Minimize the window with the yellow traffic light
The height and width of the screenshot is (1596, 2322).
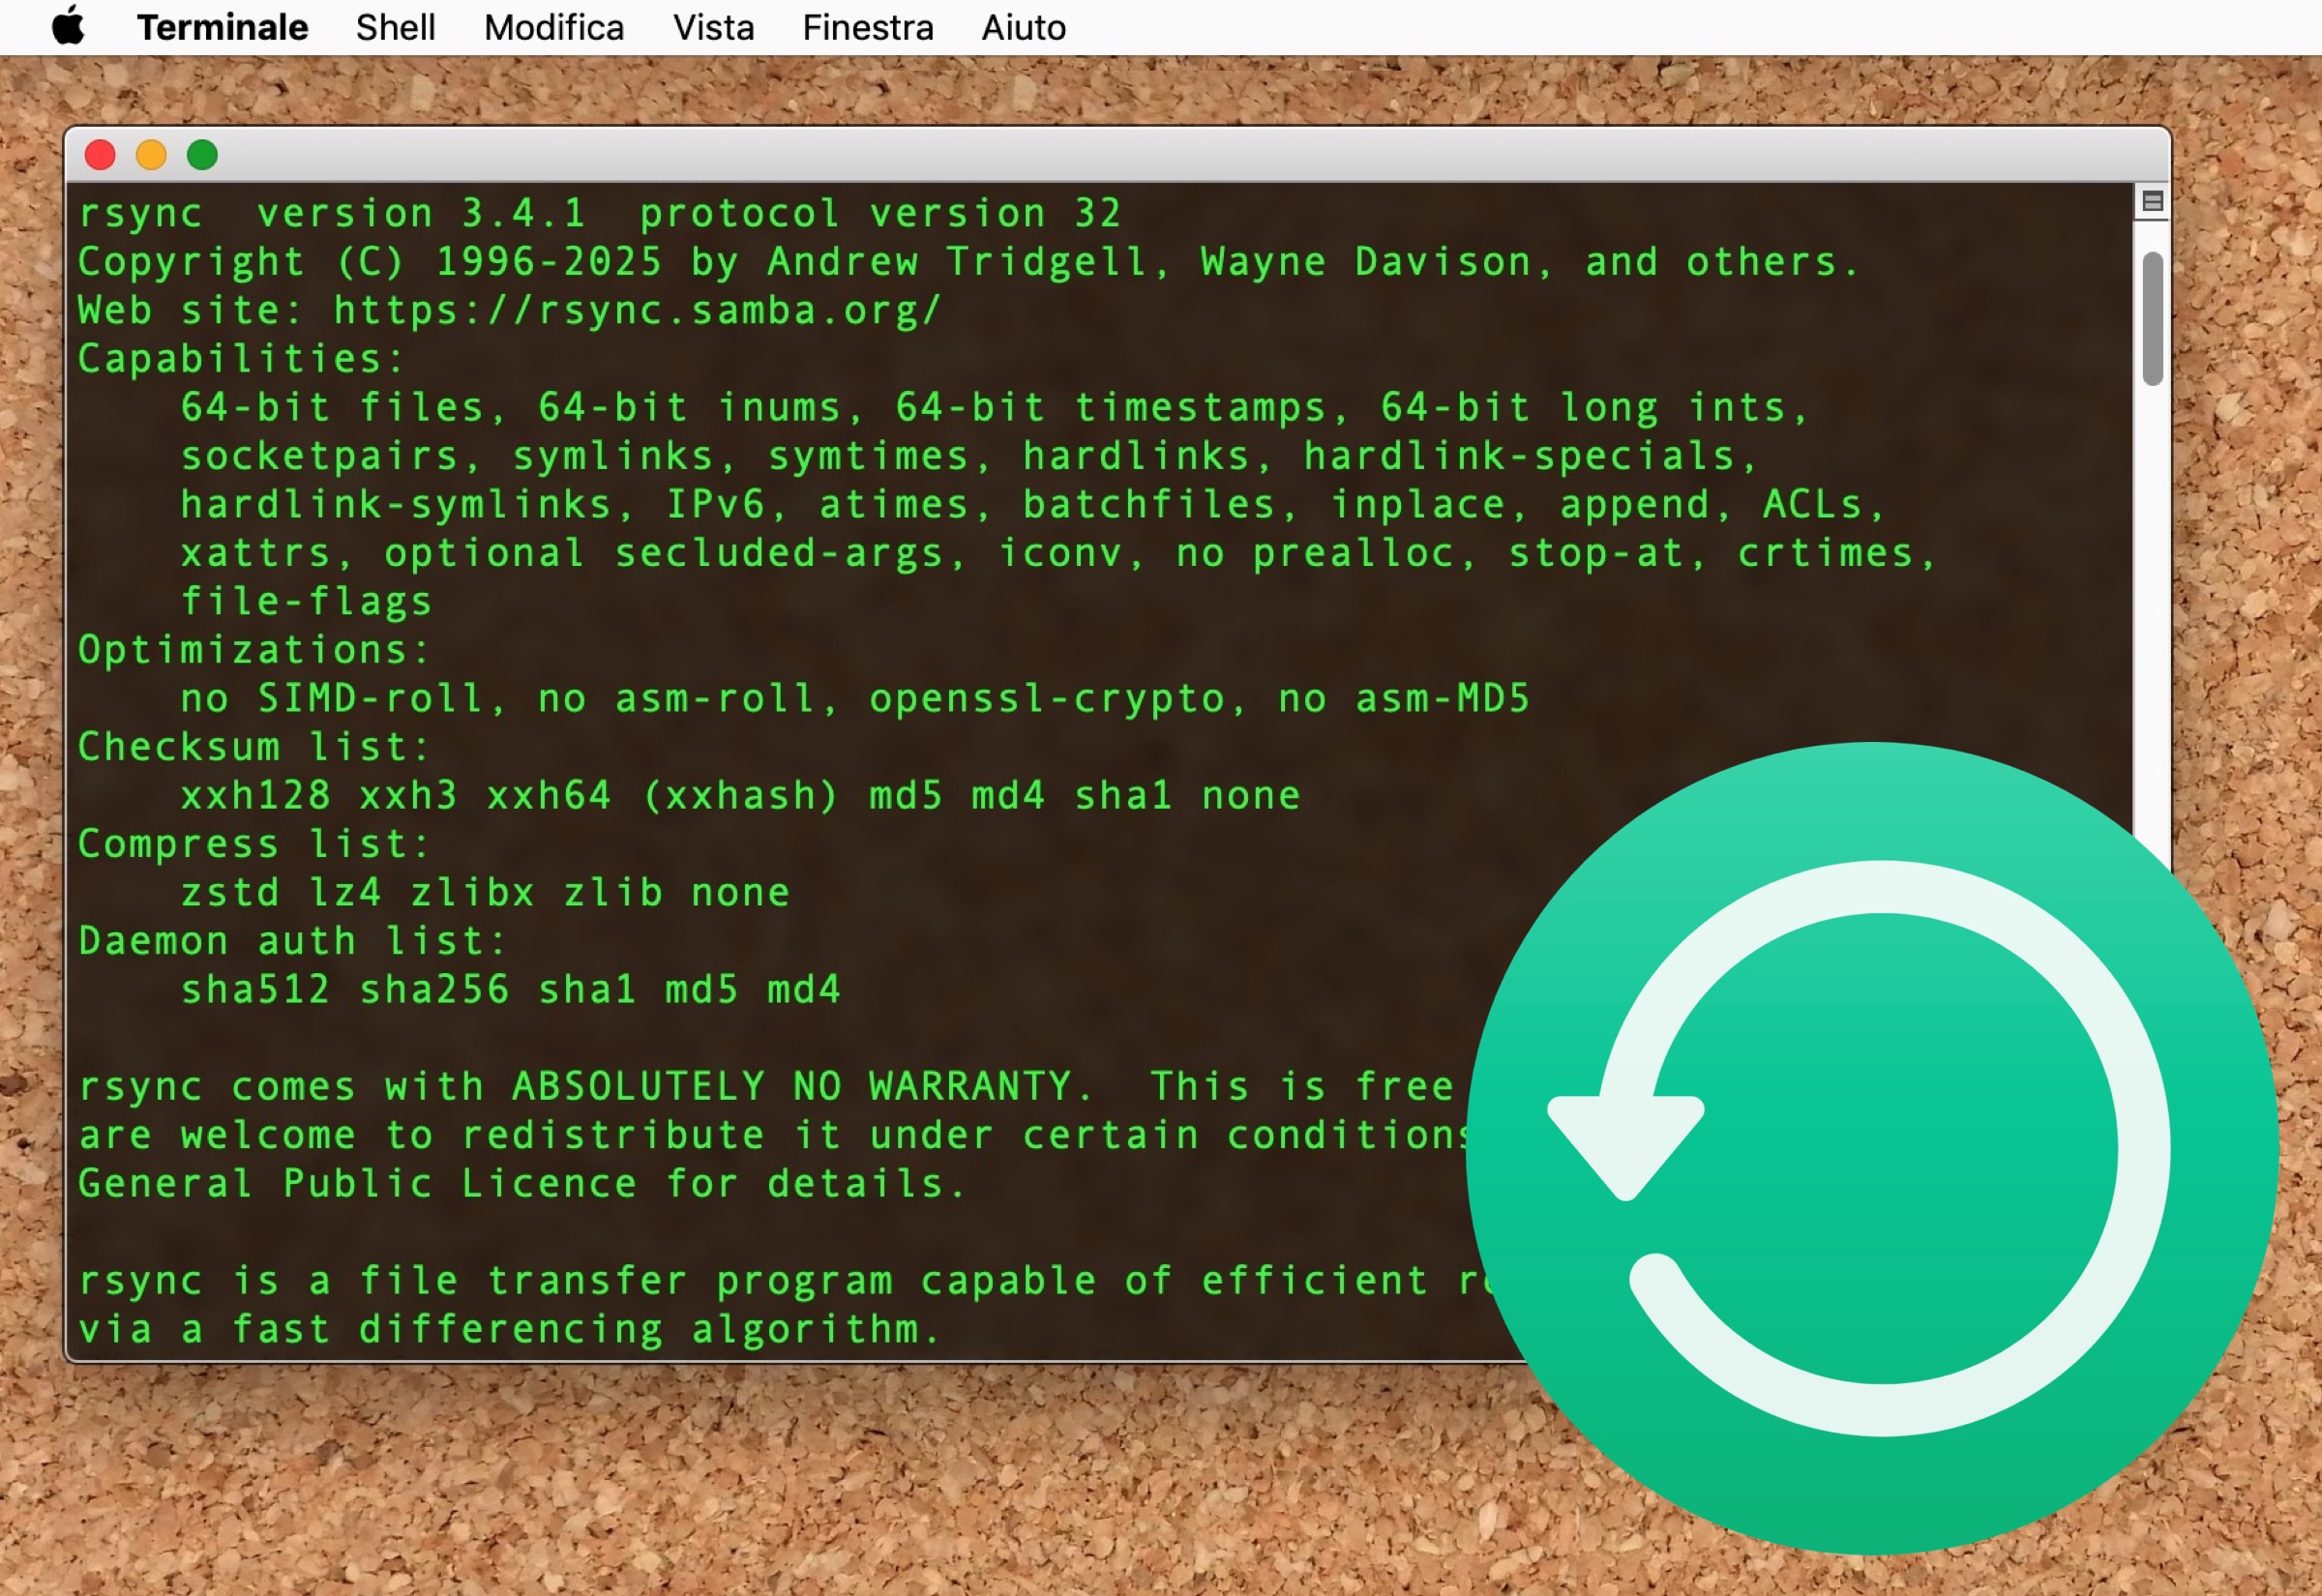tap(152, 155)
